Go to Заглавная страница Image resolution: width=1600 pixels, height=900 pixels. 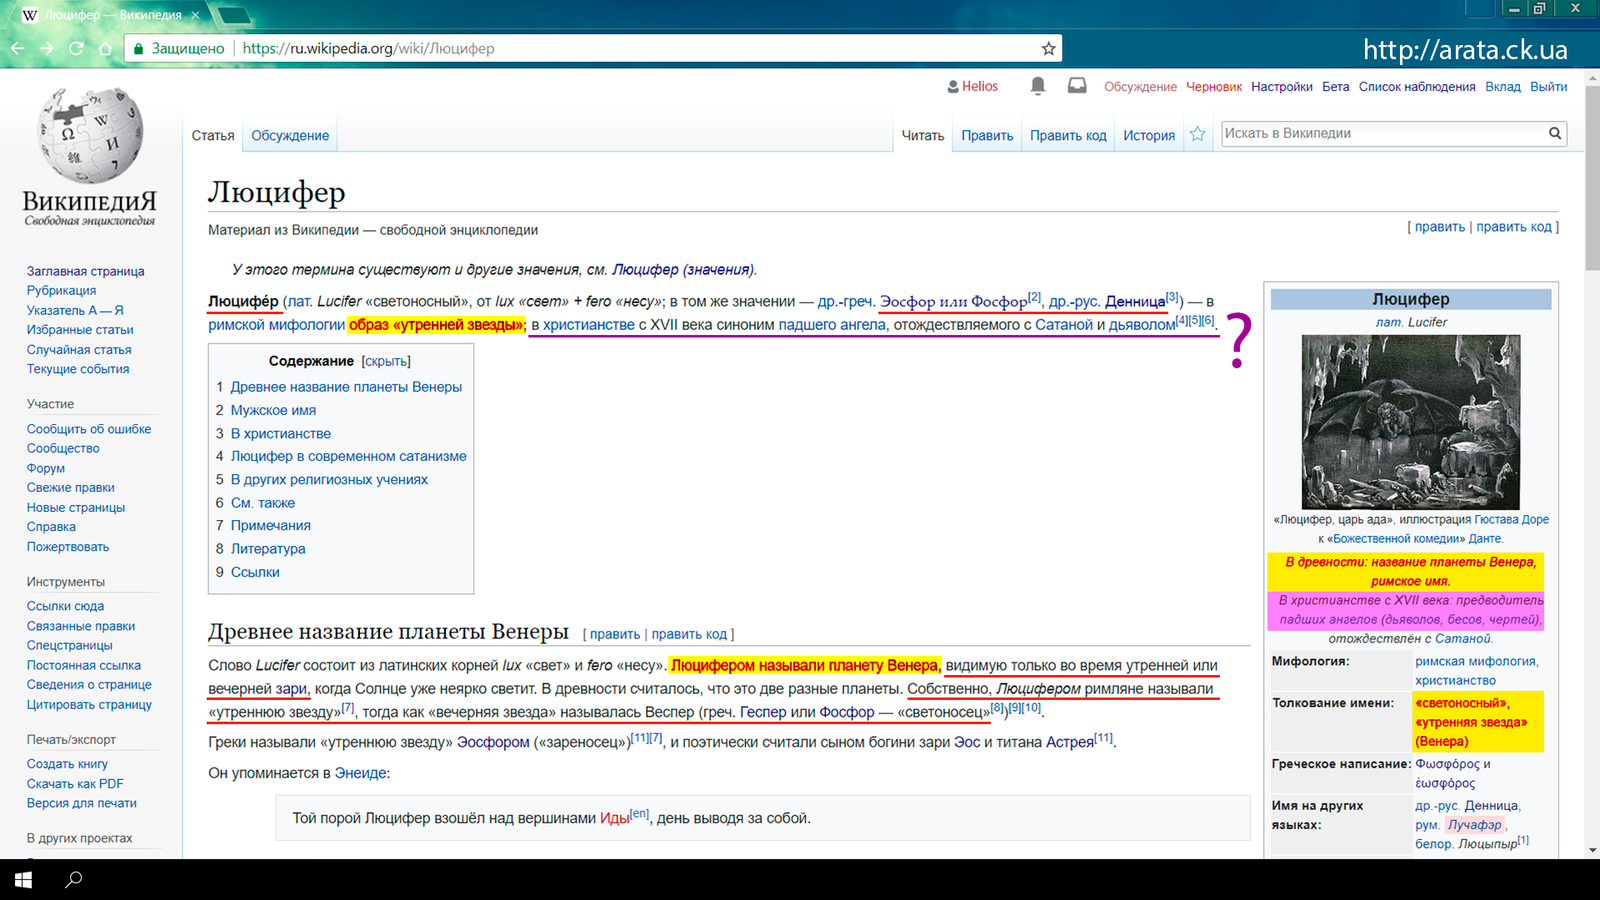click(85, 271)
